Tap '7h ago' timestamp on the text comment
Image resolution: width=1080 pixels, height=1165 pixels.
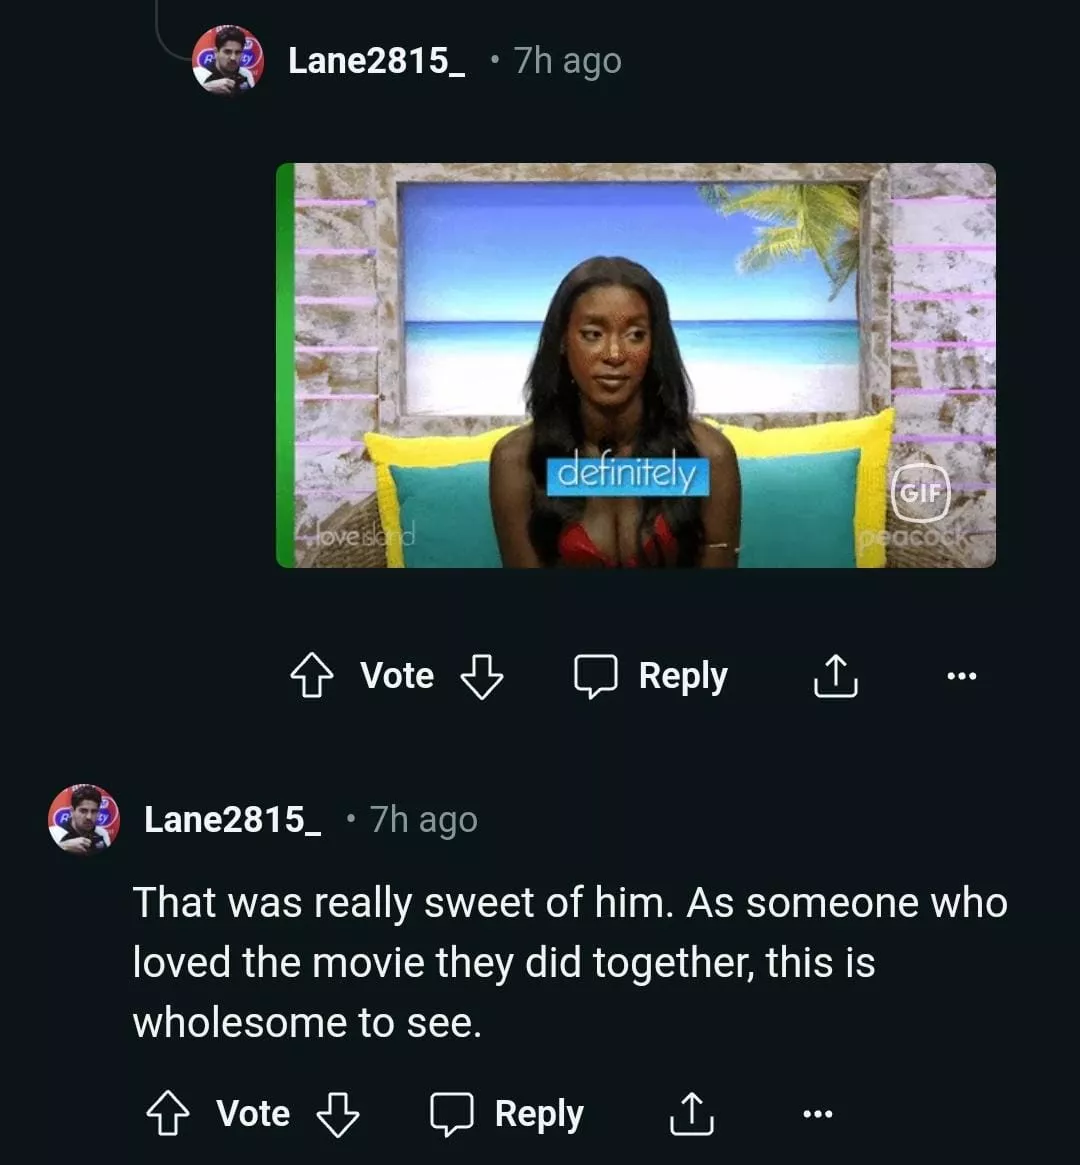(423, 820)
